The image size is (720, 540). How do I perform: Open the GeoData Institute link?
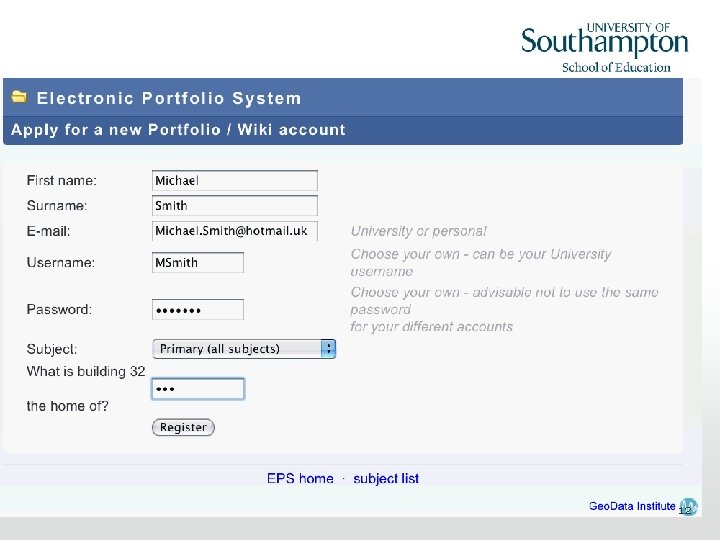[x=632, y=506]
